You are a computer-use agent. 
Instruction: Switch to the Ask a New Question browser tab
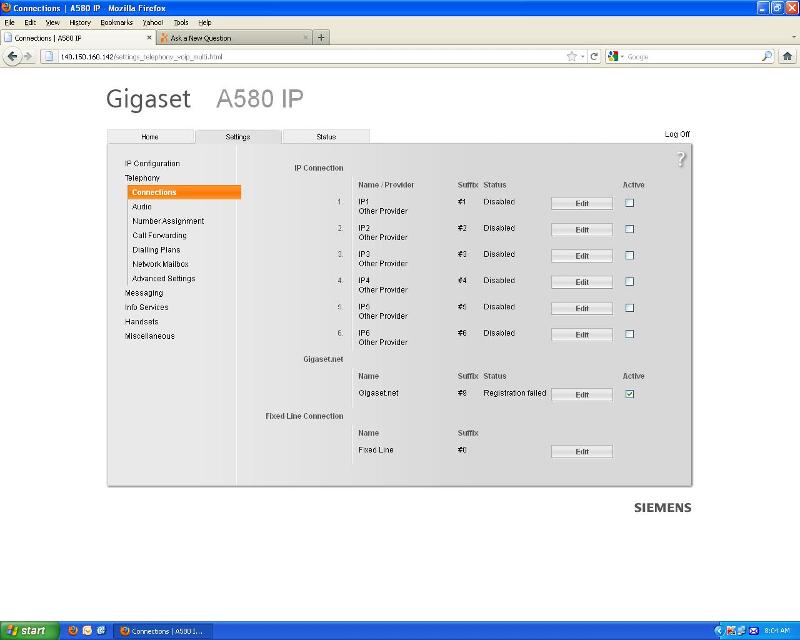point(234,38)
